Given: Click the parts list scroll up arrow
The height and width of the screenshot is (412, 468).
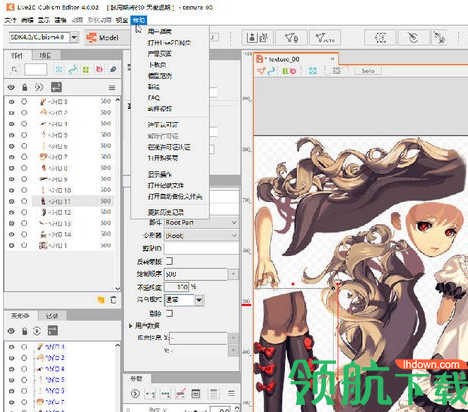Looking at the screenshot, I should 117,99.
